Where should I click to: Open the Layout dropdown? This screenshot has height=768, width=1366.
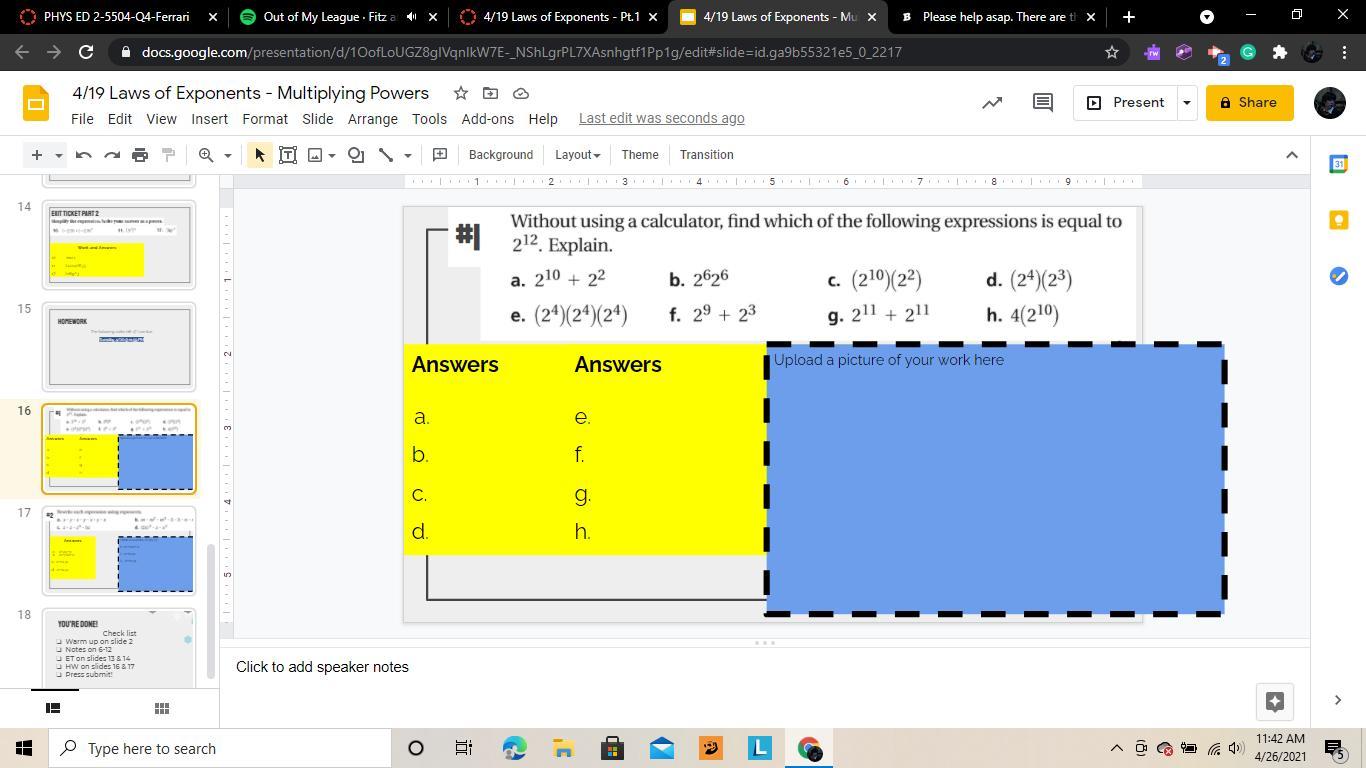click(577, 155)
